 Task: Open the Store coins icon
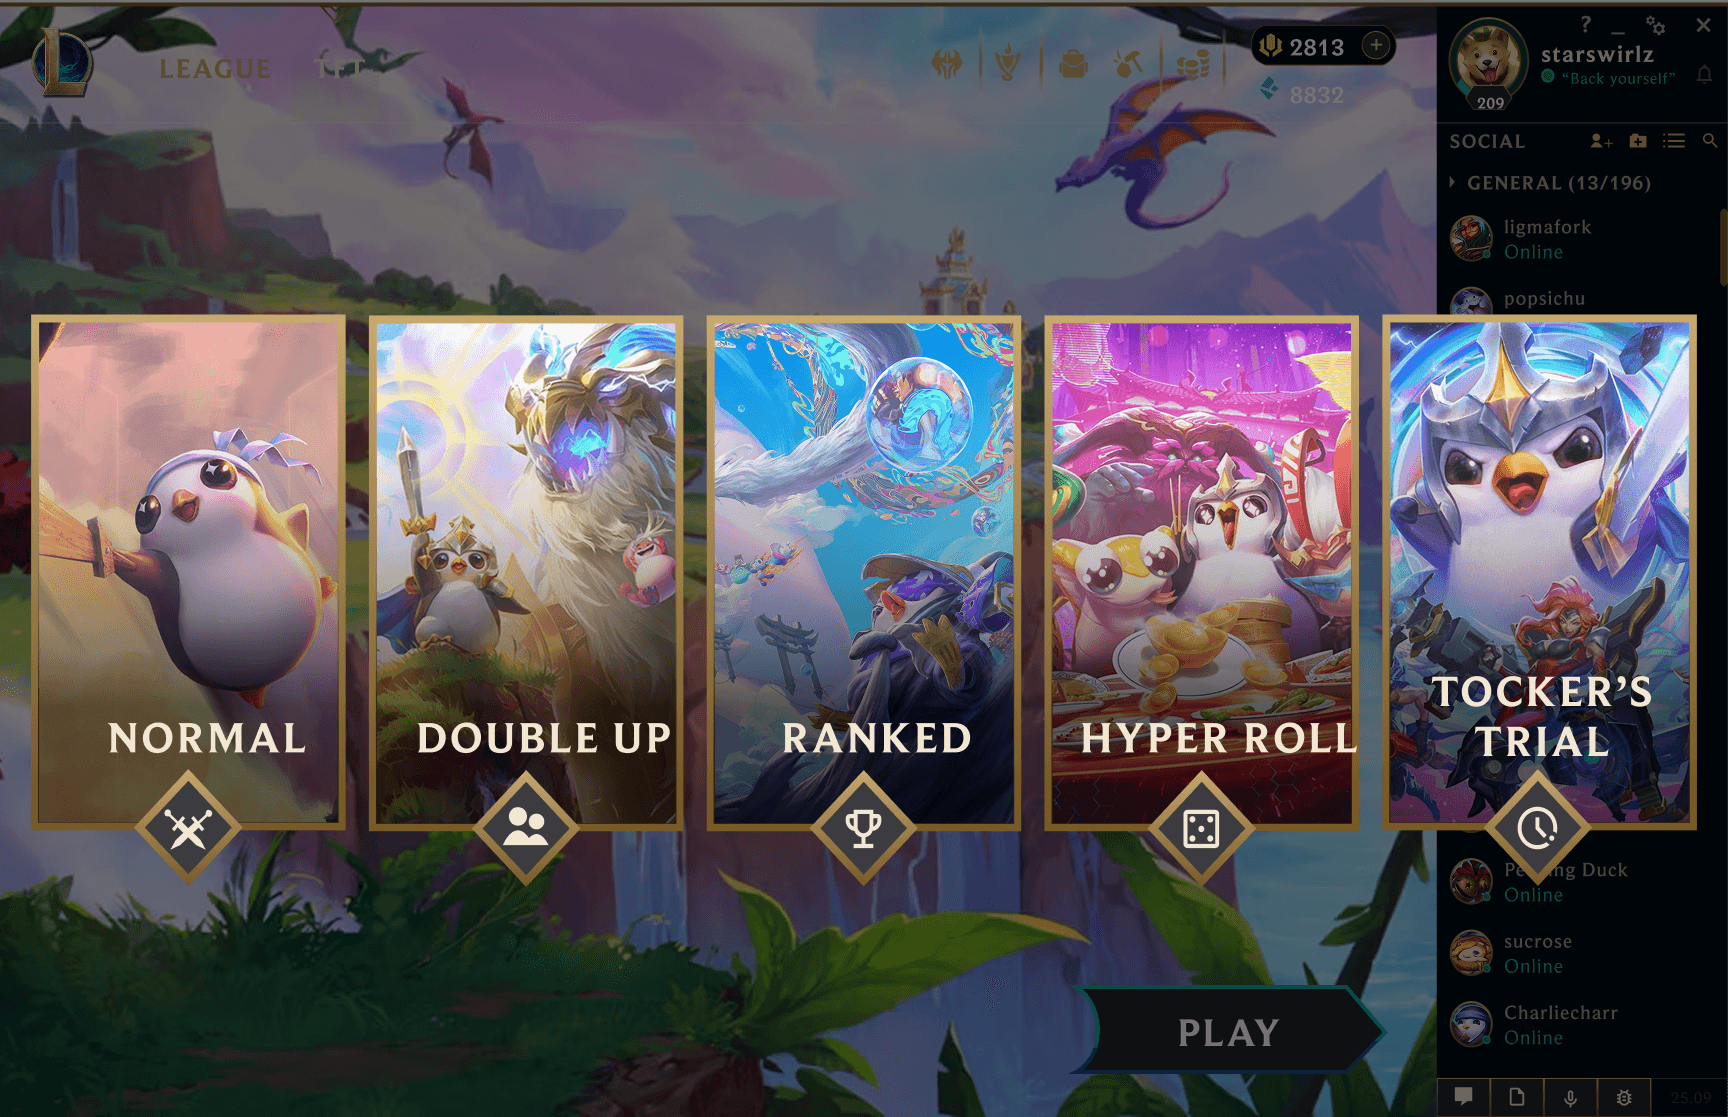tap(1192, 65)
